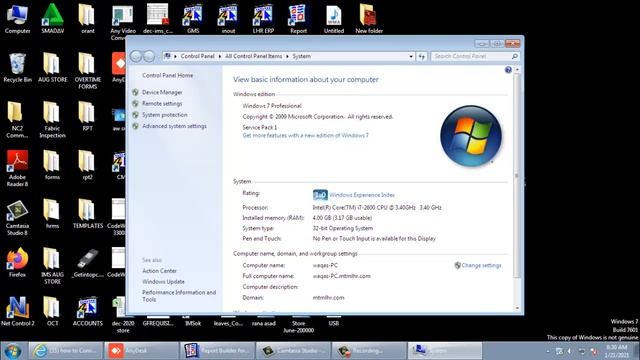Open the Untitled audio file icon

coord(333,18)
